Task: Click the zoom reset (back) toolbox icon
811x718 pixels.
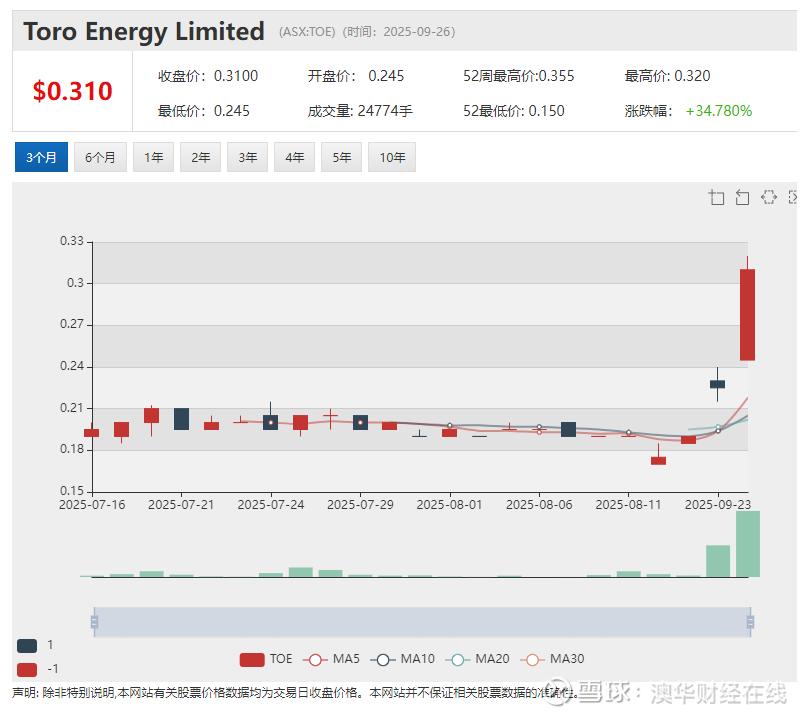Action: (742, 197)
